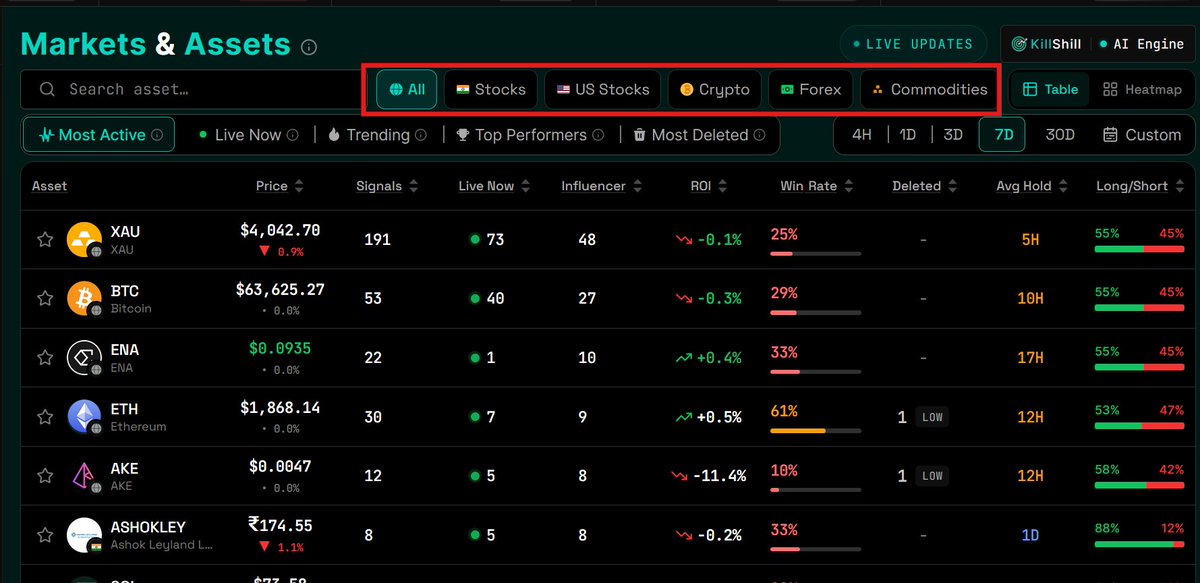Star the ETH asset as favorite
This screenshot has width=1200, height=583.
pos(44,416)
